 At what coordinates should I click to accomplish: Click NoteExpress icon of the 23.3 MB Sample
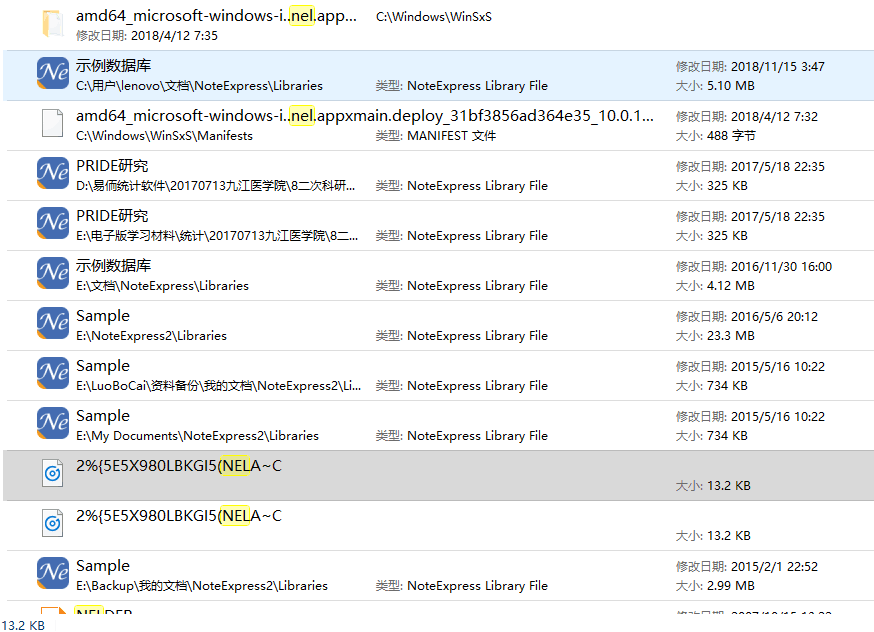tap(53, 323)
